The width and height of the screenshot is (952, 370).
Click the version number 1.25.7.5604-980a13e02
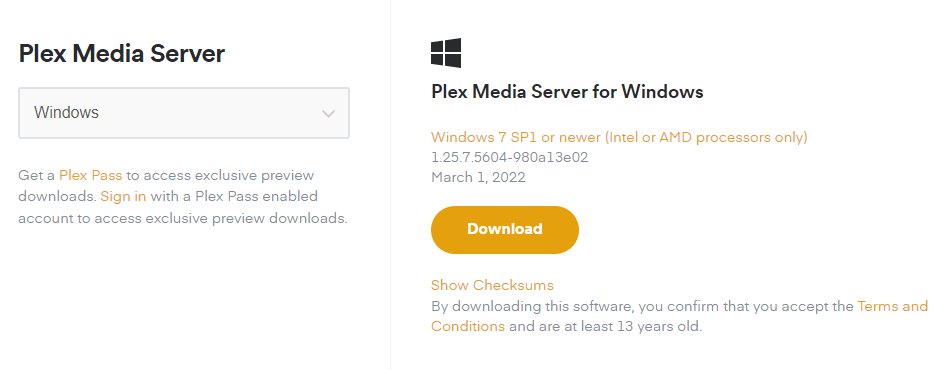click(x=509, y=157)
